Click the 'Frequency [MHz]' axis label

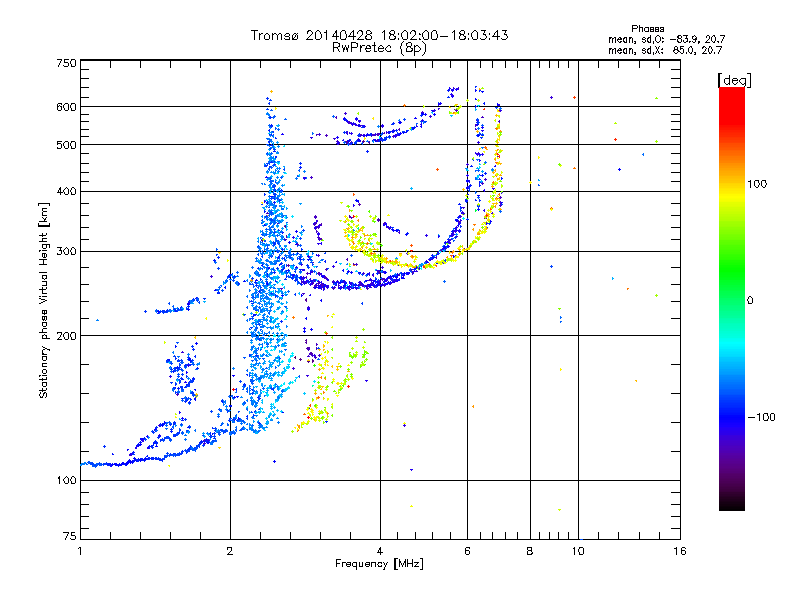pyautogui.click(x=379, y=564)
